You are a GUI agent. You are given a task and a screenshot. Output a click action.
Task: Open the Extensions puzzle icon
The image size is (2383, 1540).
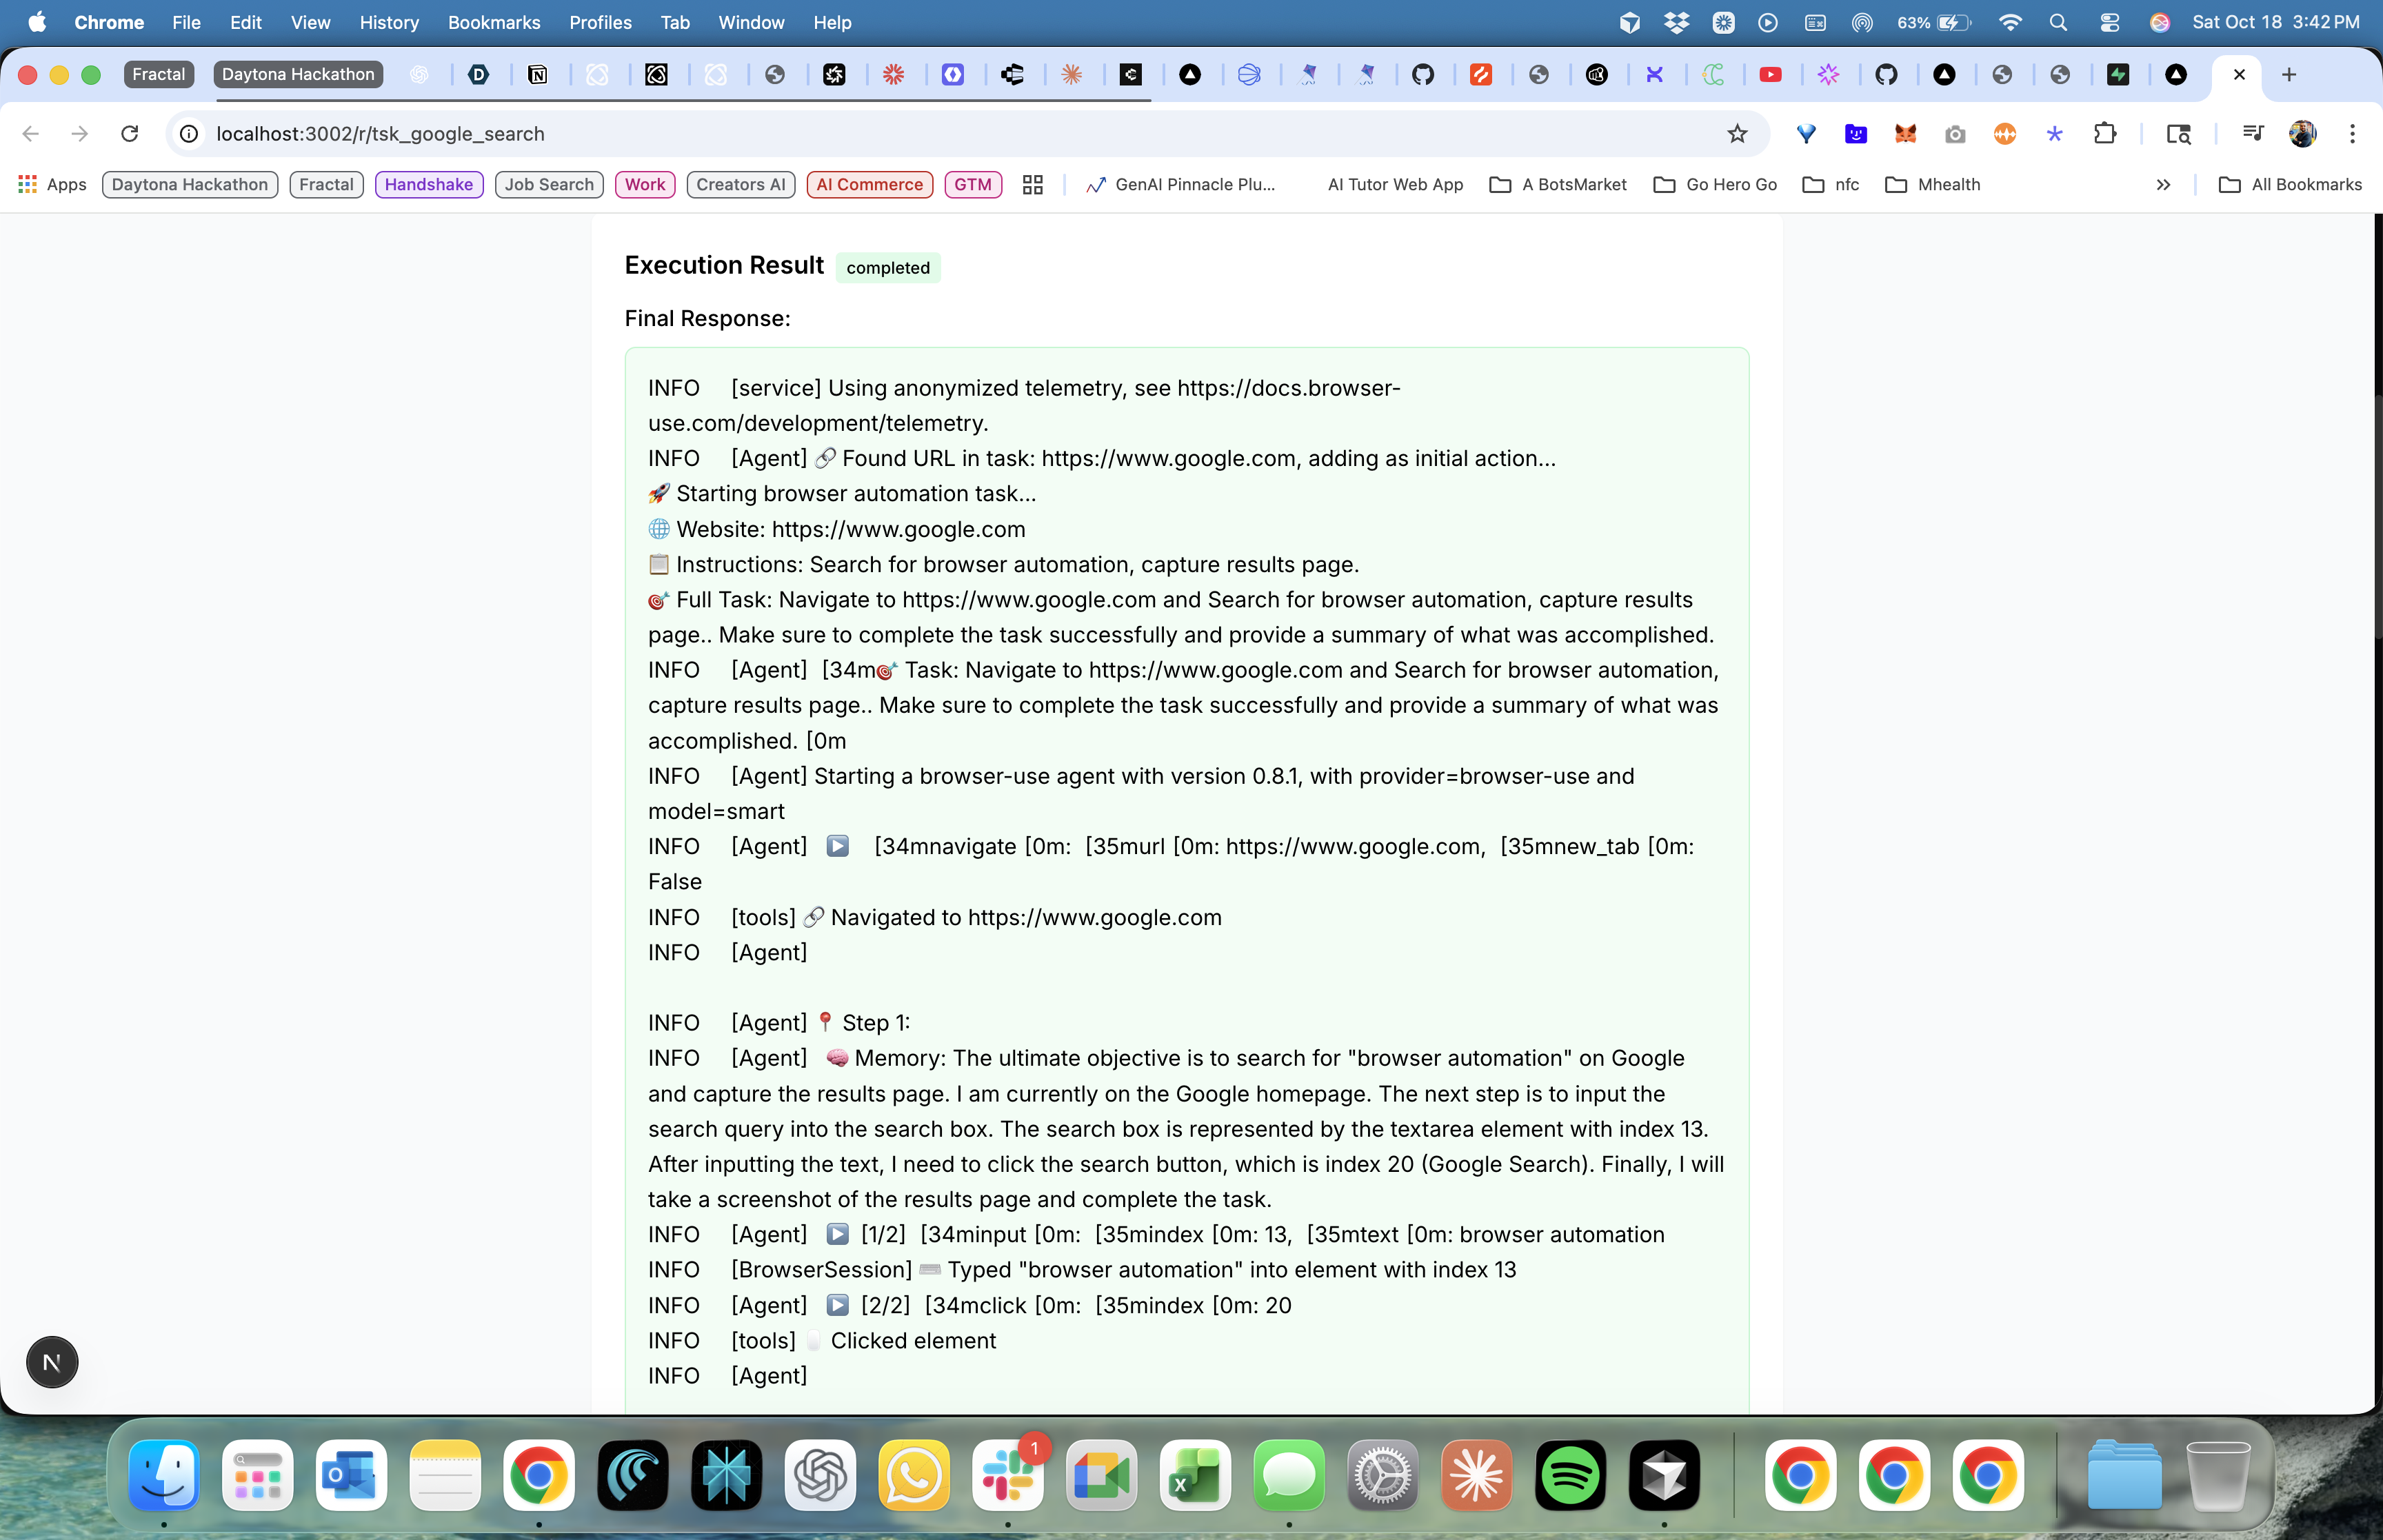2104,134
